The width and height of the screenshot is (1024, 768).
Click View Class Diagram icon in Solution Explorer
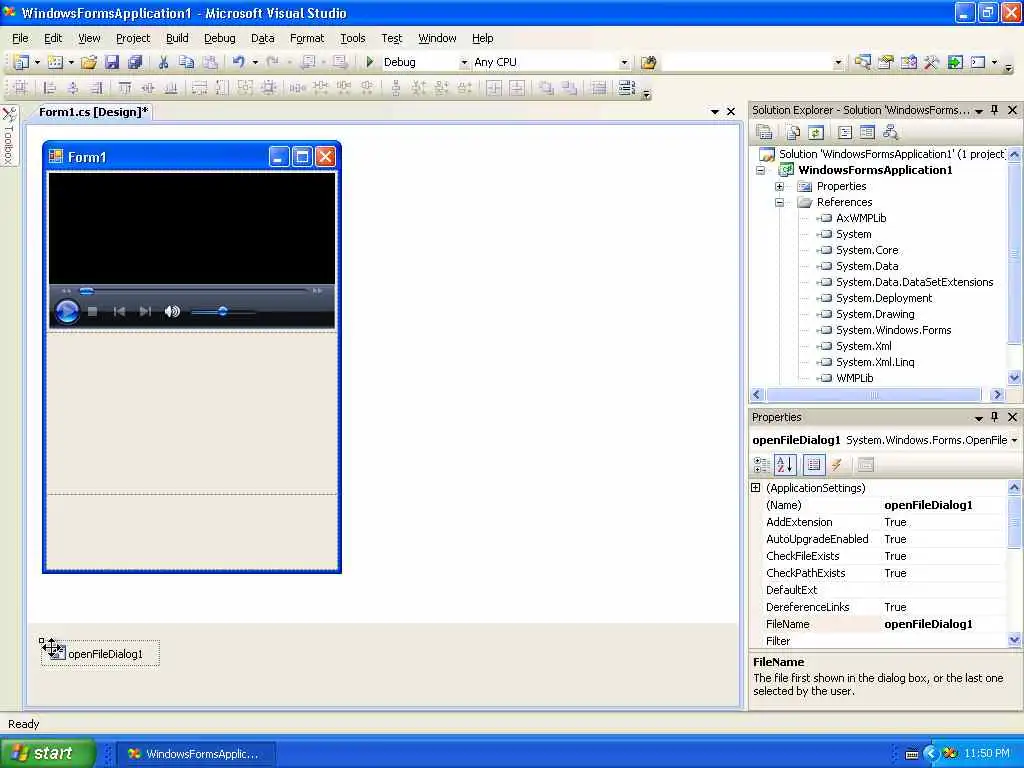click(x=890, y=133)
